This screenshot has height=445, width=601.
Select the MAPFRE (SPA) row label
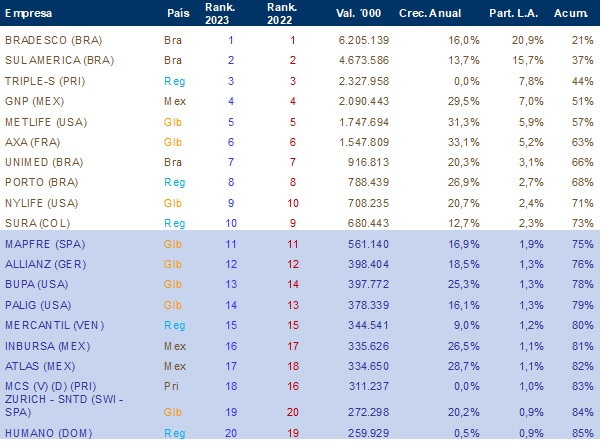[x=43, y=243]
